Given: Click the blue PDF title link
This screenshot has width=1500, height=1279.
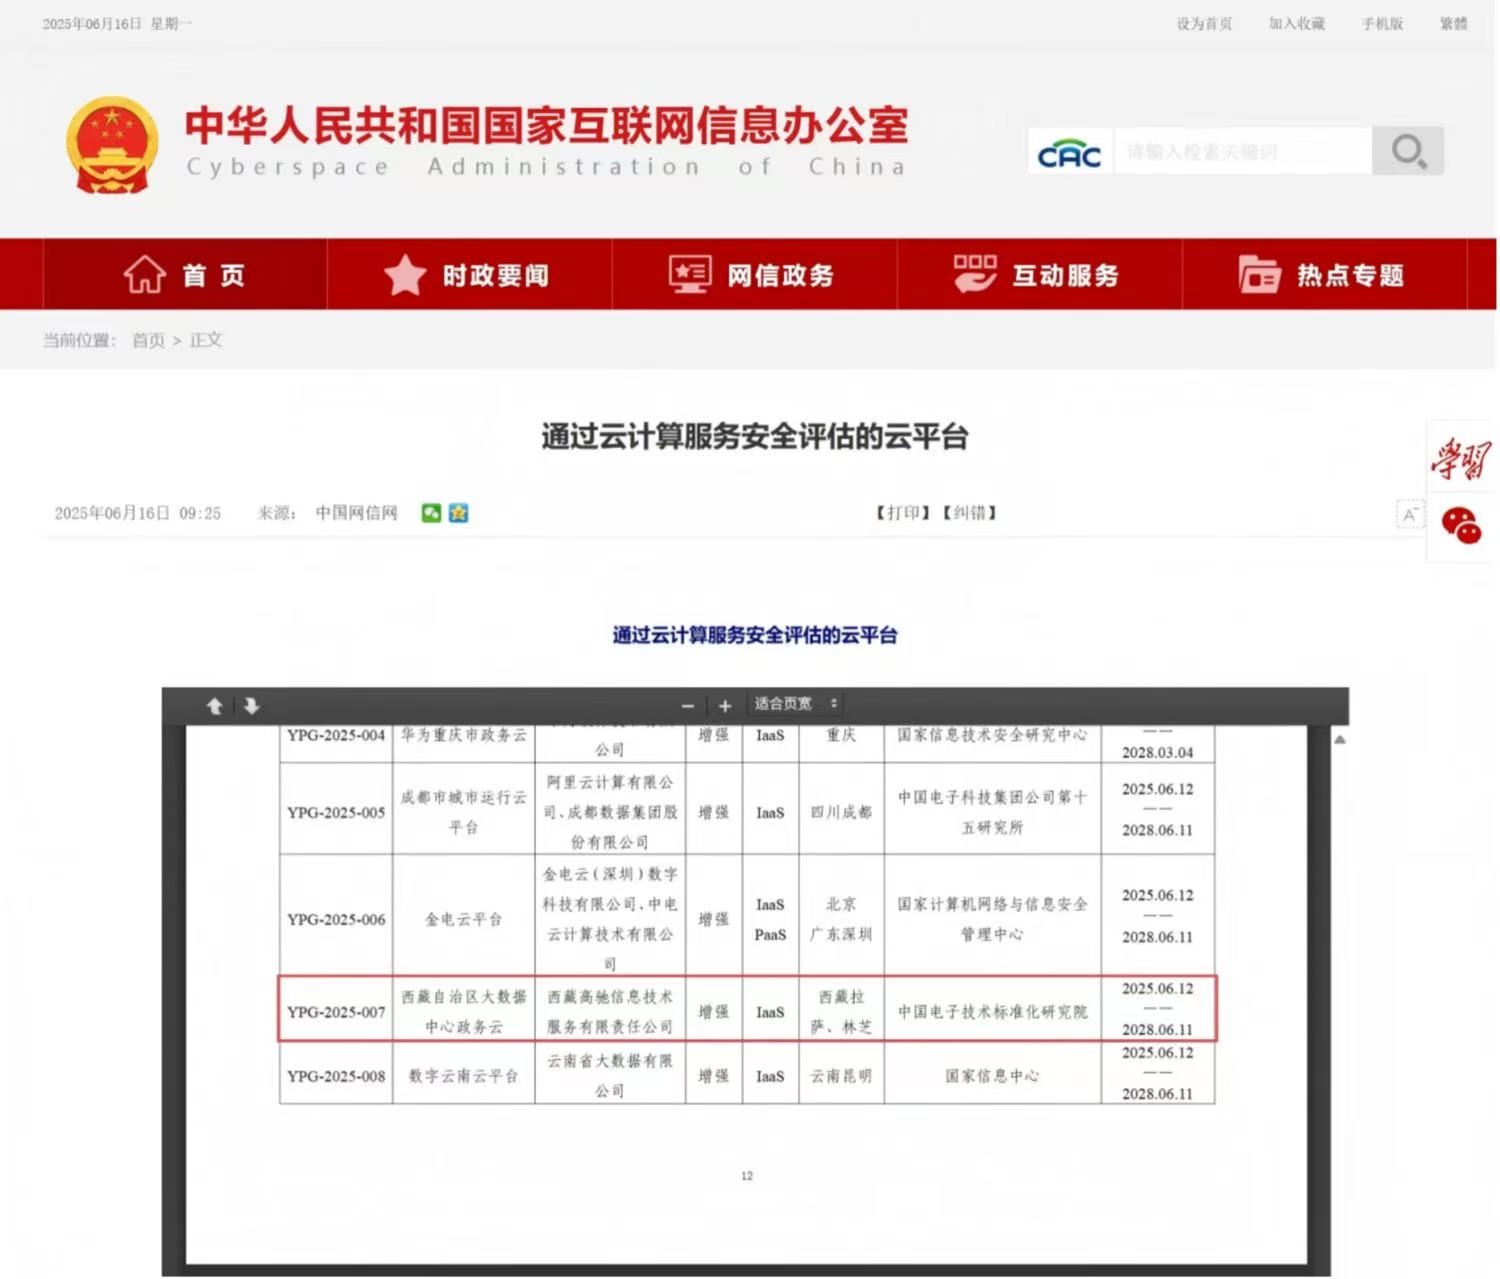Looking at the screenshot, I should tap(755, 635).
